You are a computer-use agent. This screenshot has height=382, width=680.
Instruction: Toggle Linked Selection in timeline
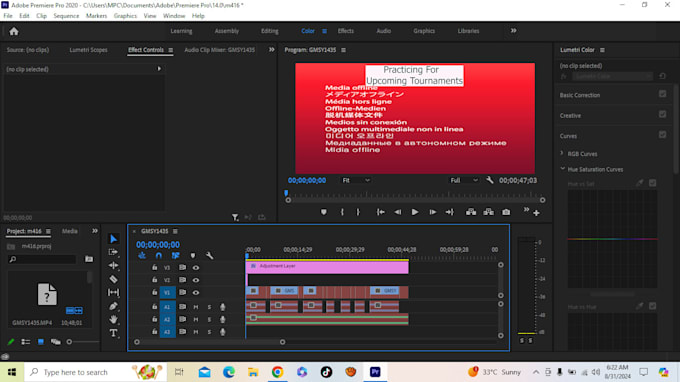(x=175, y=256)
